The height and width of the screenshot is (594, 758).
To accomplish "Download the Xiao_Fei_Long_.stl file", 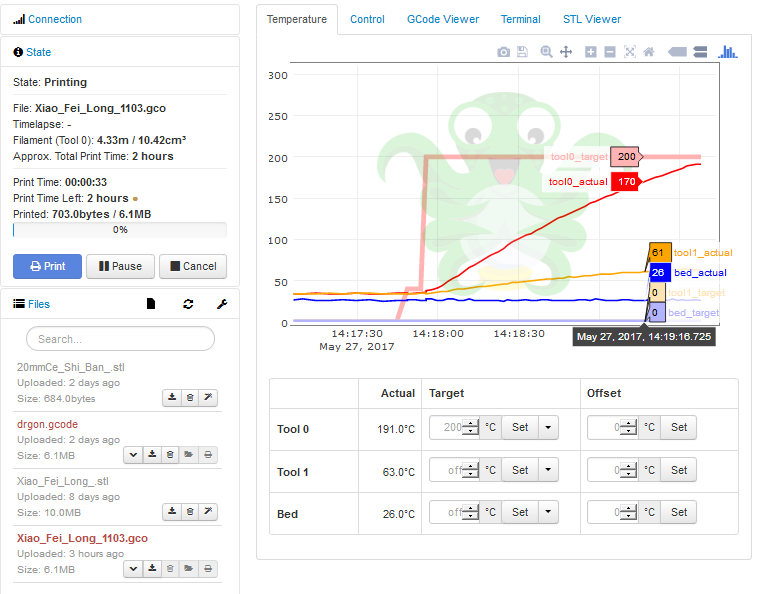I will (172, 512).
